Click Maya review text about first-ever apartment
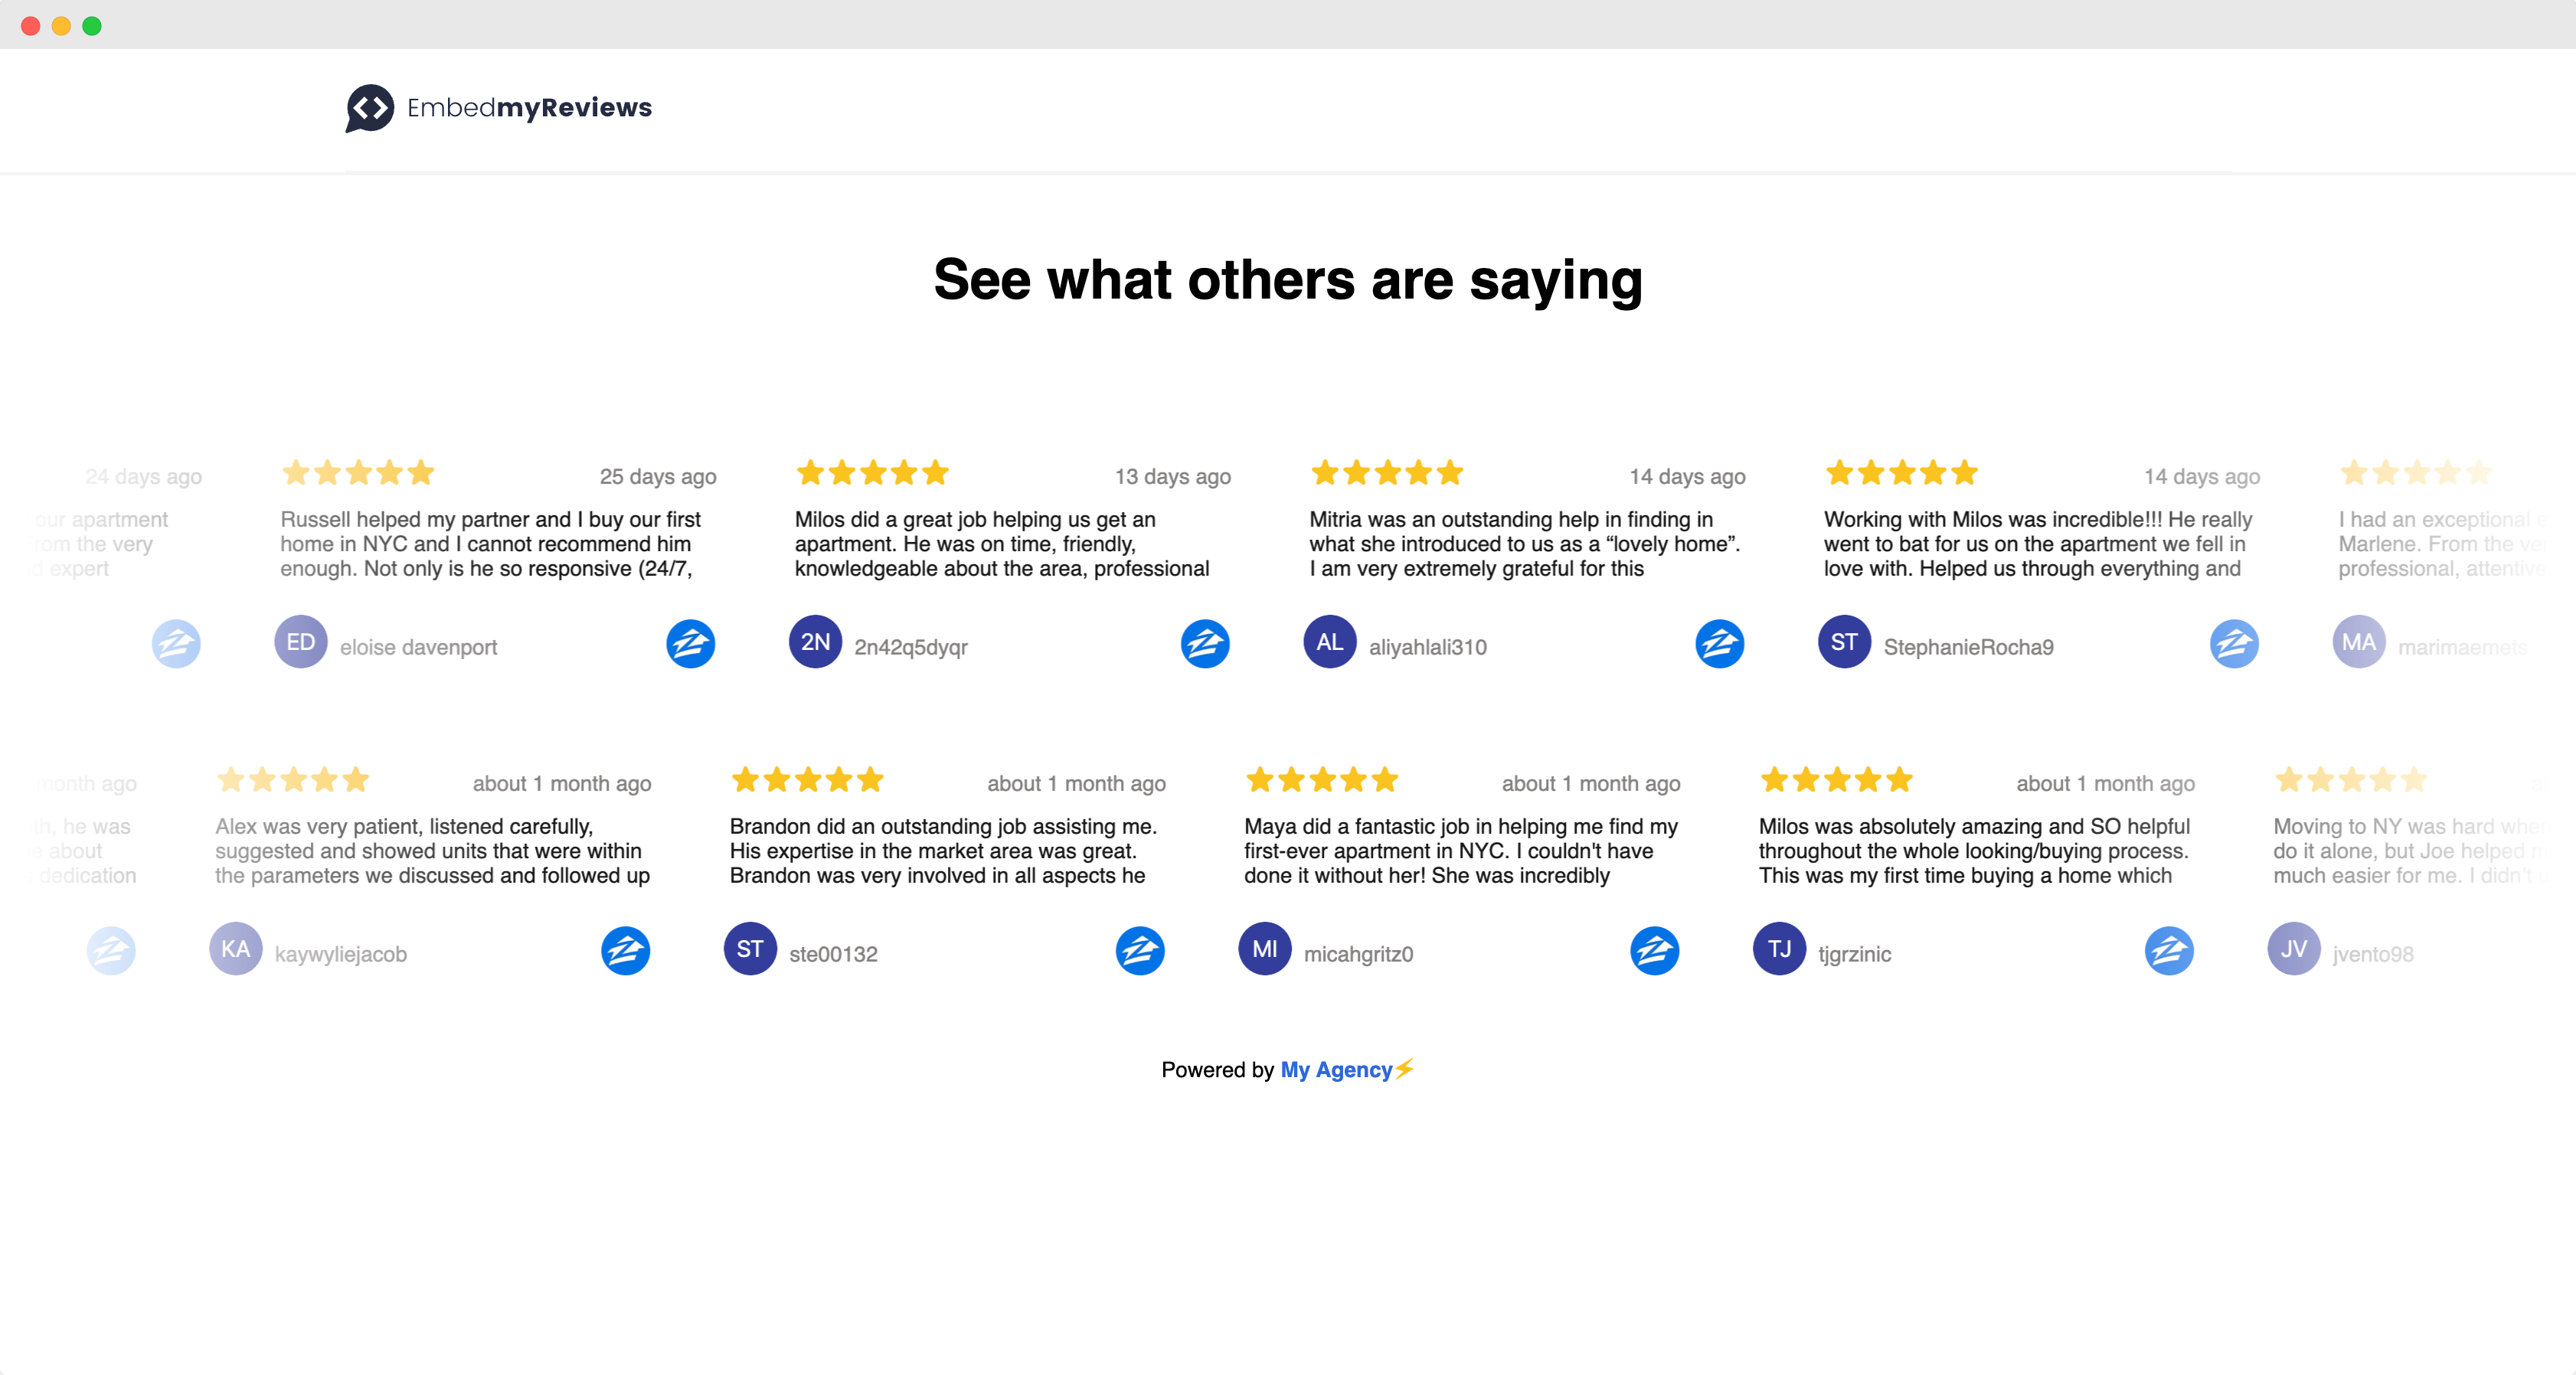The image size is (2576, 1375). (x=1460, y=851)
